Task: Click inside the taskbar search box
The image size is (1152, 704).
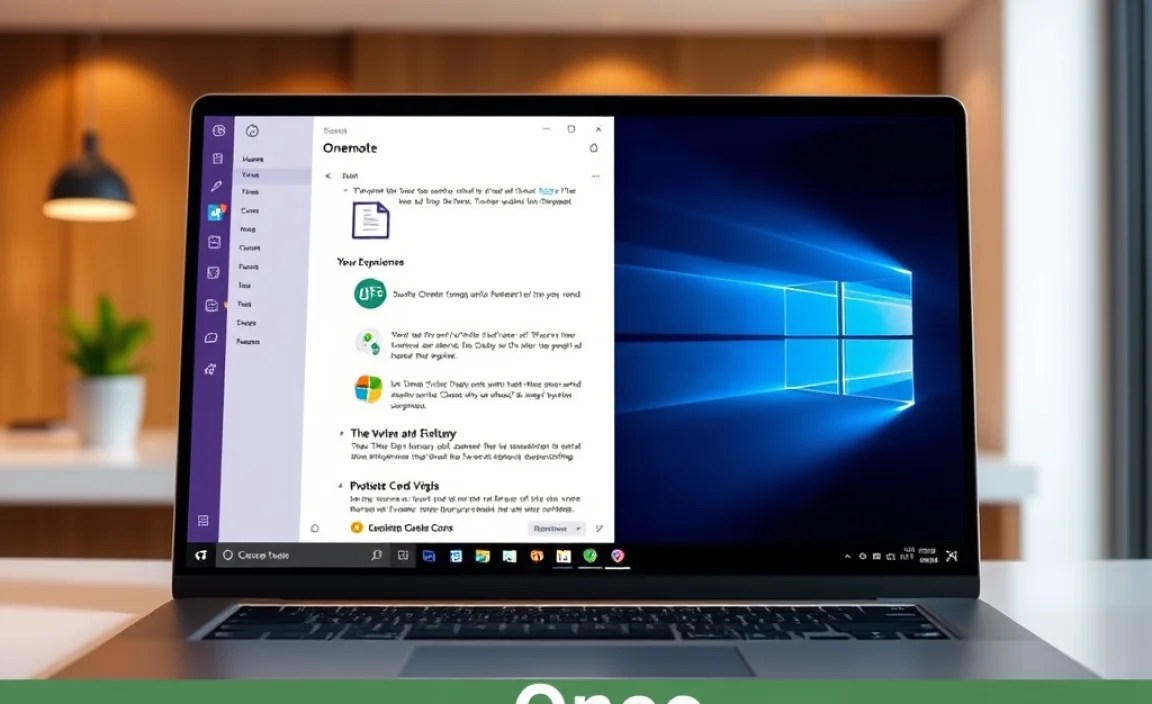Action: [301, 556]
